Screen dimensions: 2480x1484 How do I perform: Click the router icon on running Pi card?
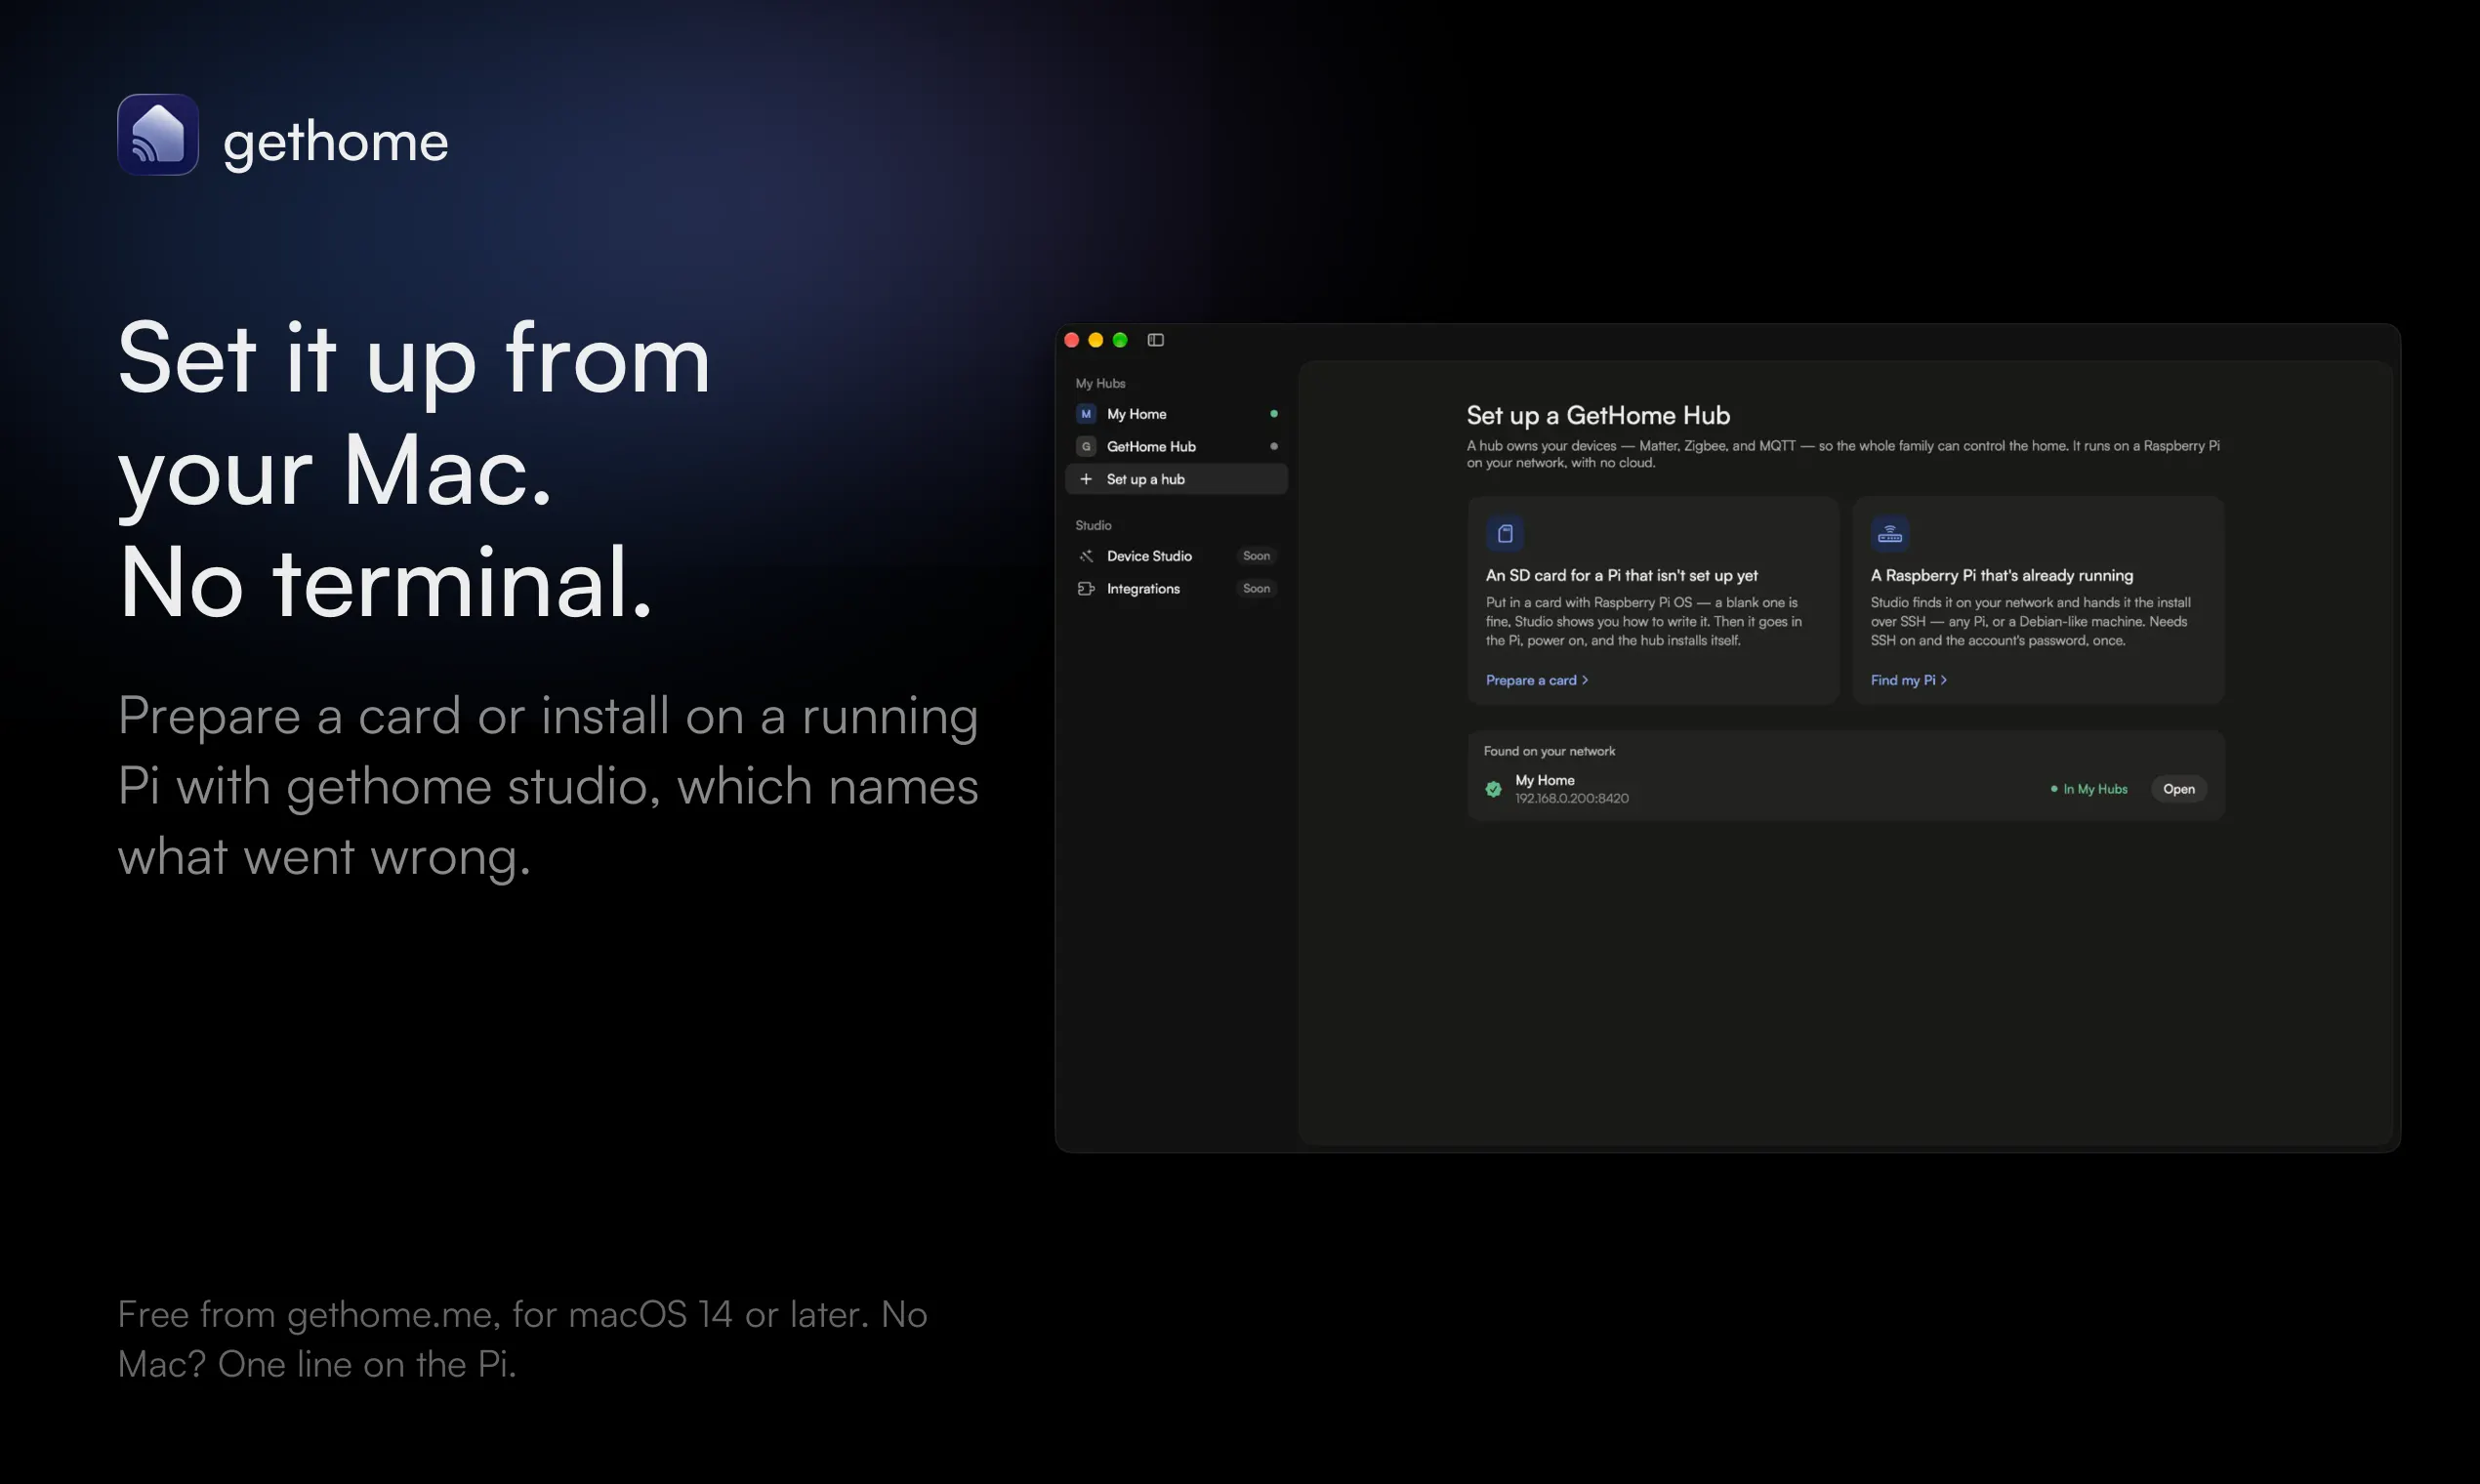coord(1890,534)
